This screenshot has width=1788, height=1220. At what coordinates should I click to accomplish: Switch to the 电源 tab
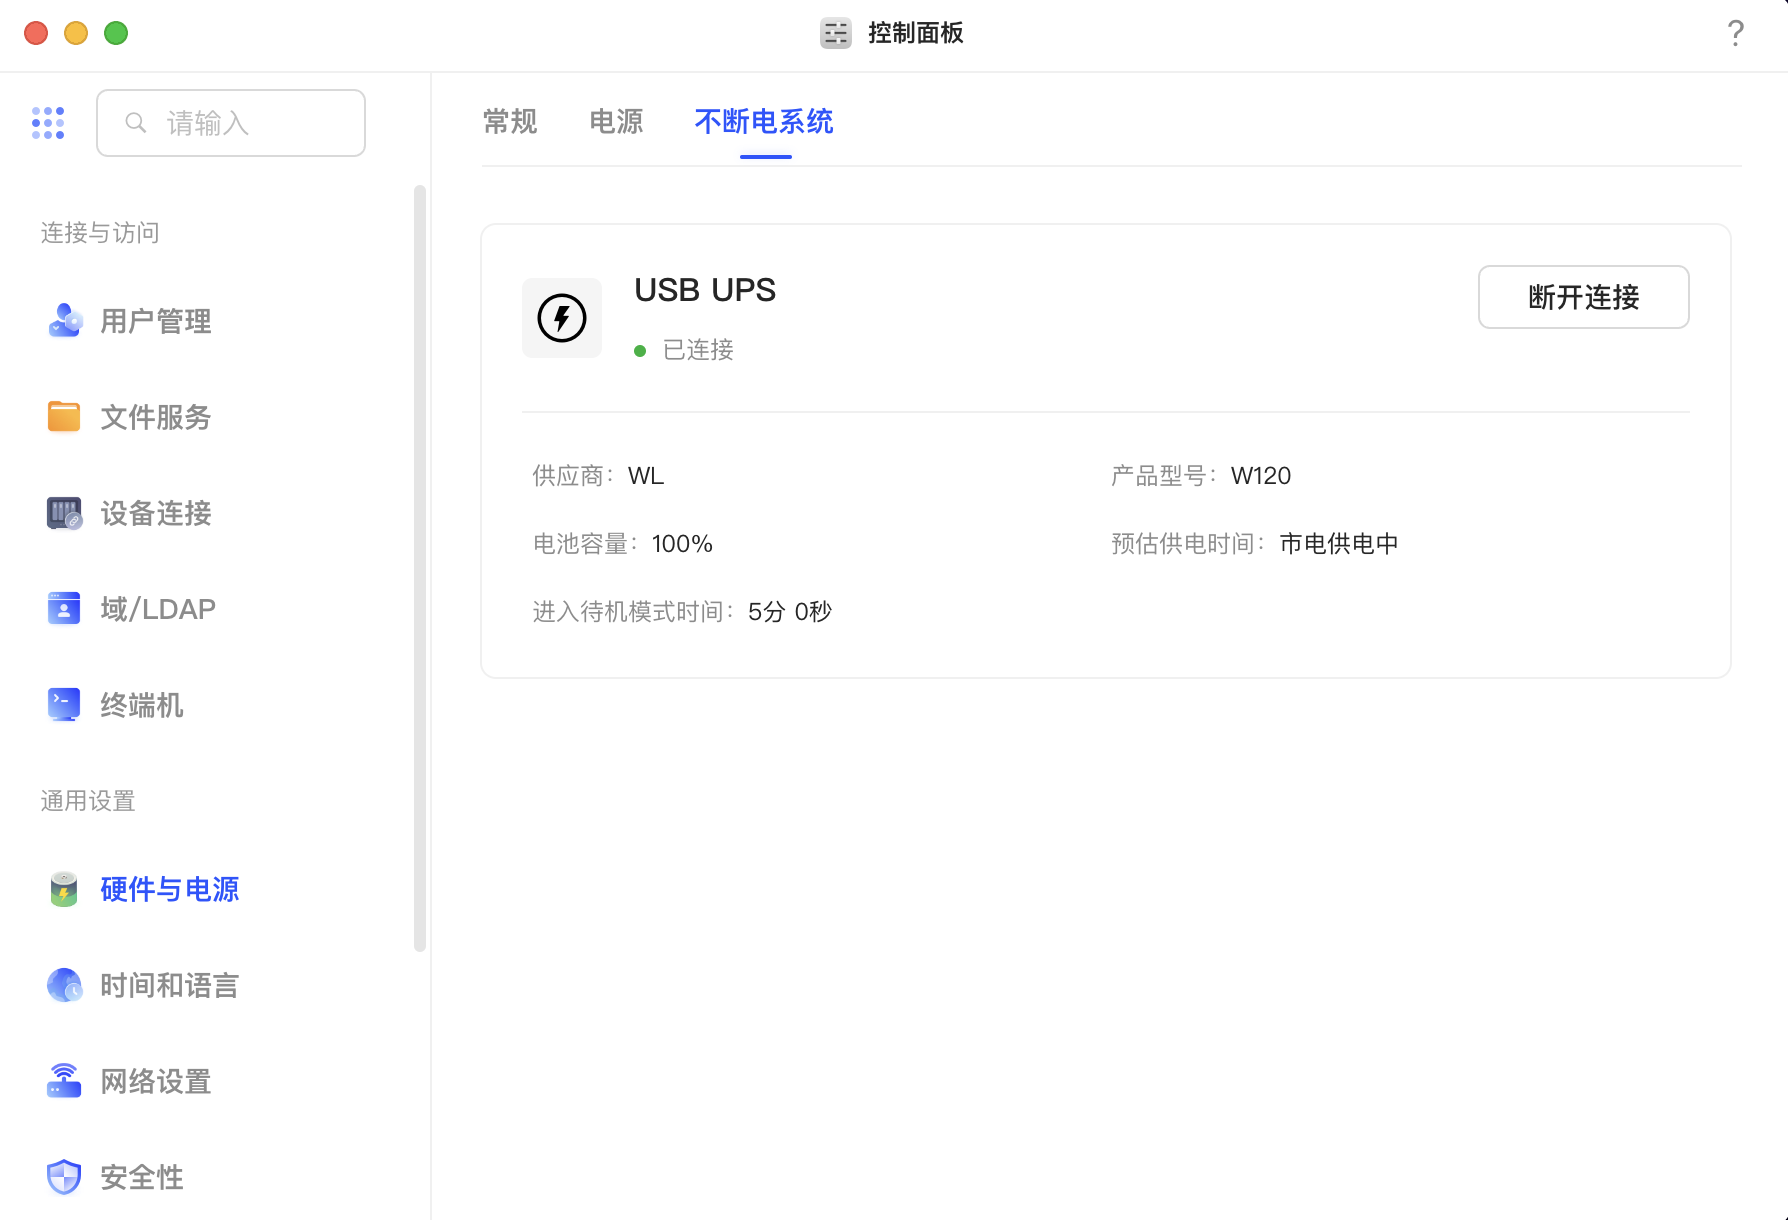(x=616, y=121)
